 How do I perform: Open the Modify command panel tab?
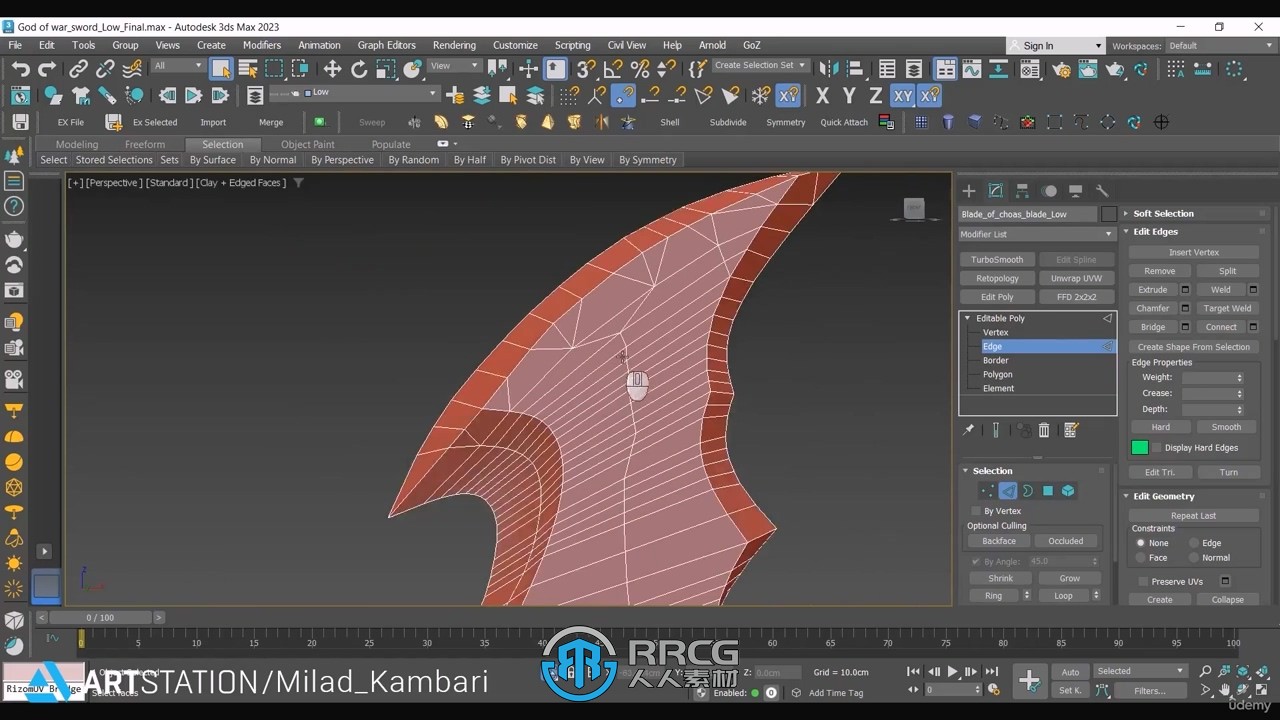996,191
